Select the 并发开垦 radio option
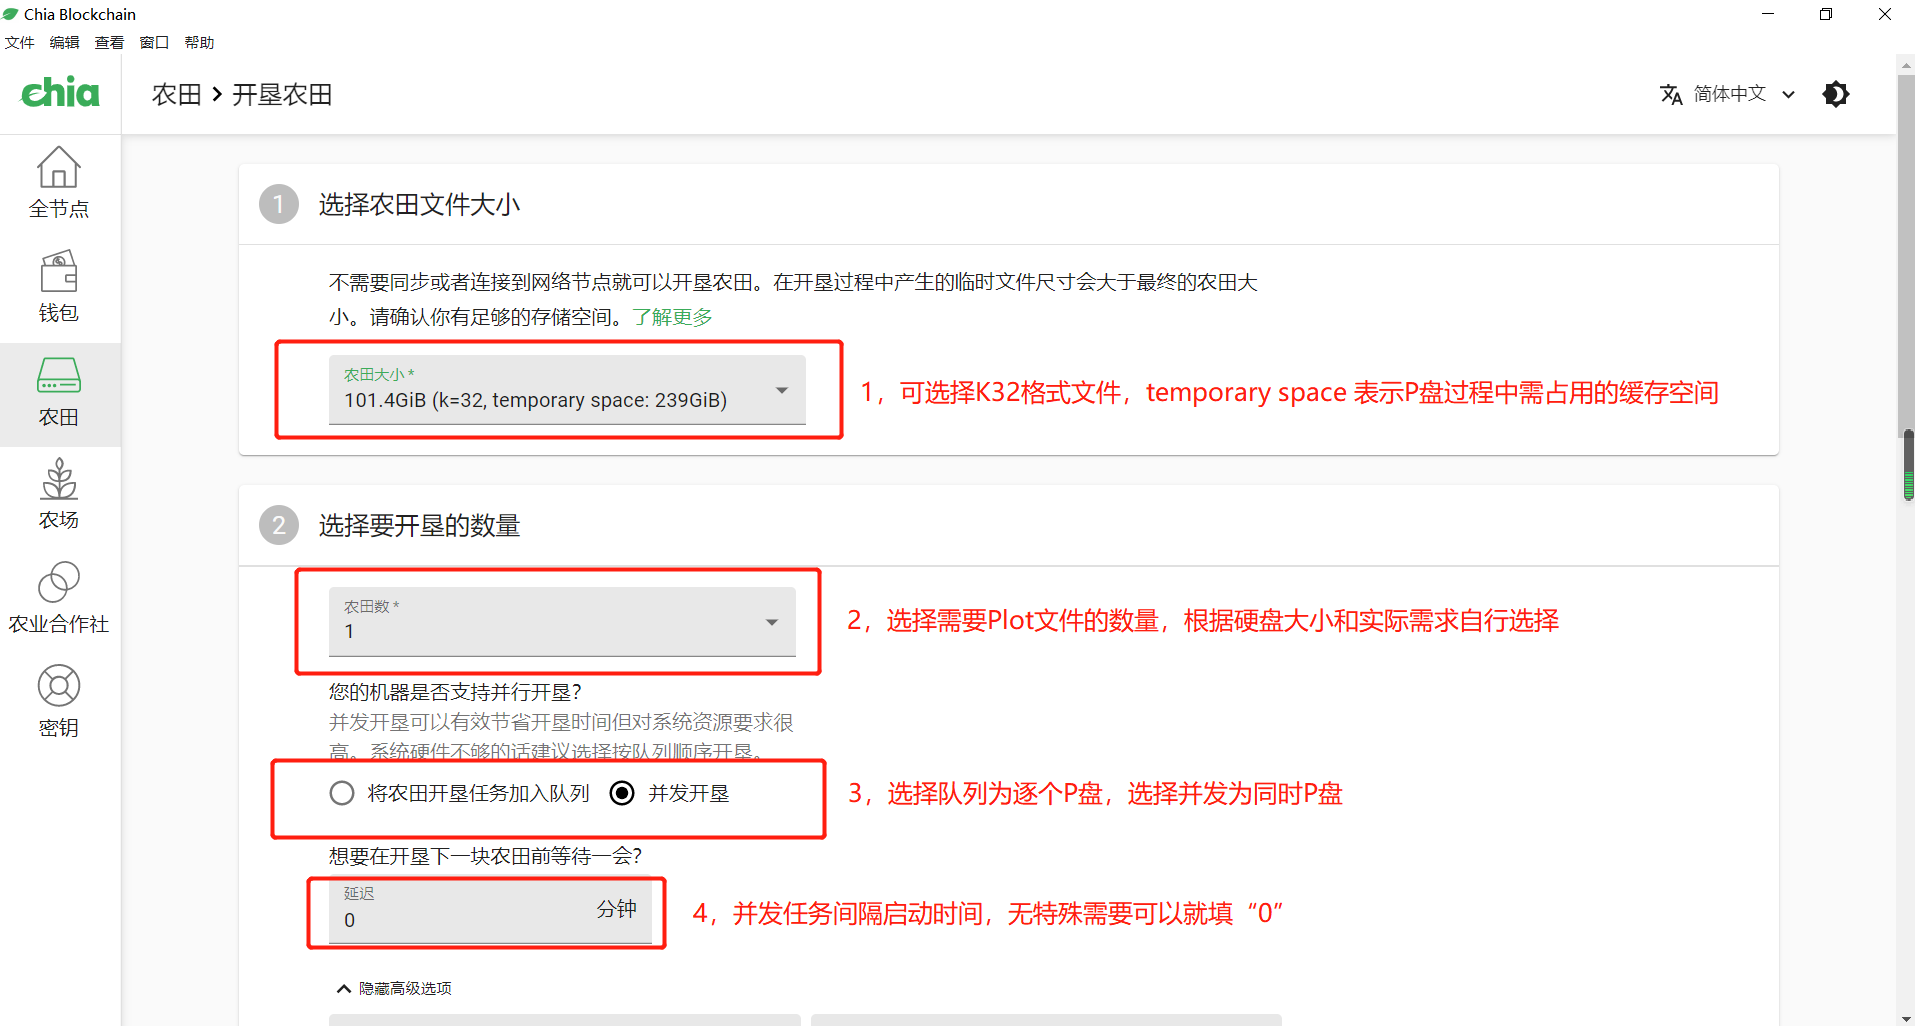The width and height of the screenshot is (1915, 1026). click(622, 793)
